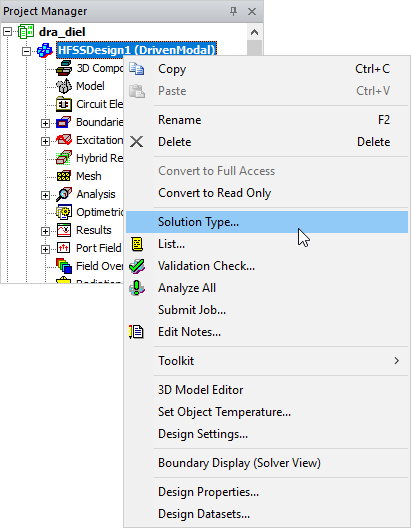
Task: Click the Results plot icon
Action: pyautogui.click(x=64, y=230)
